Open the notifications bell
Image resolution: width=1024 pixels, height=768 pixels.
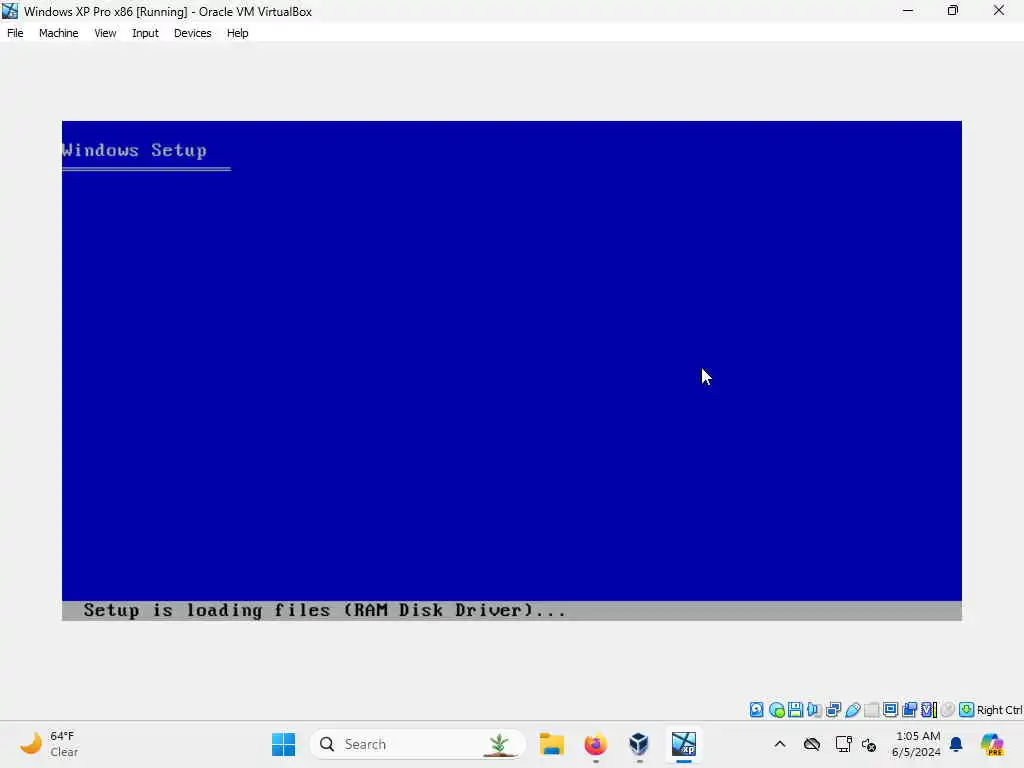click(956, 744)
